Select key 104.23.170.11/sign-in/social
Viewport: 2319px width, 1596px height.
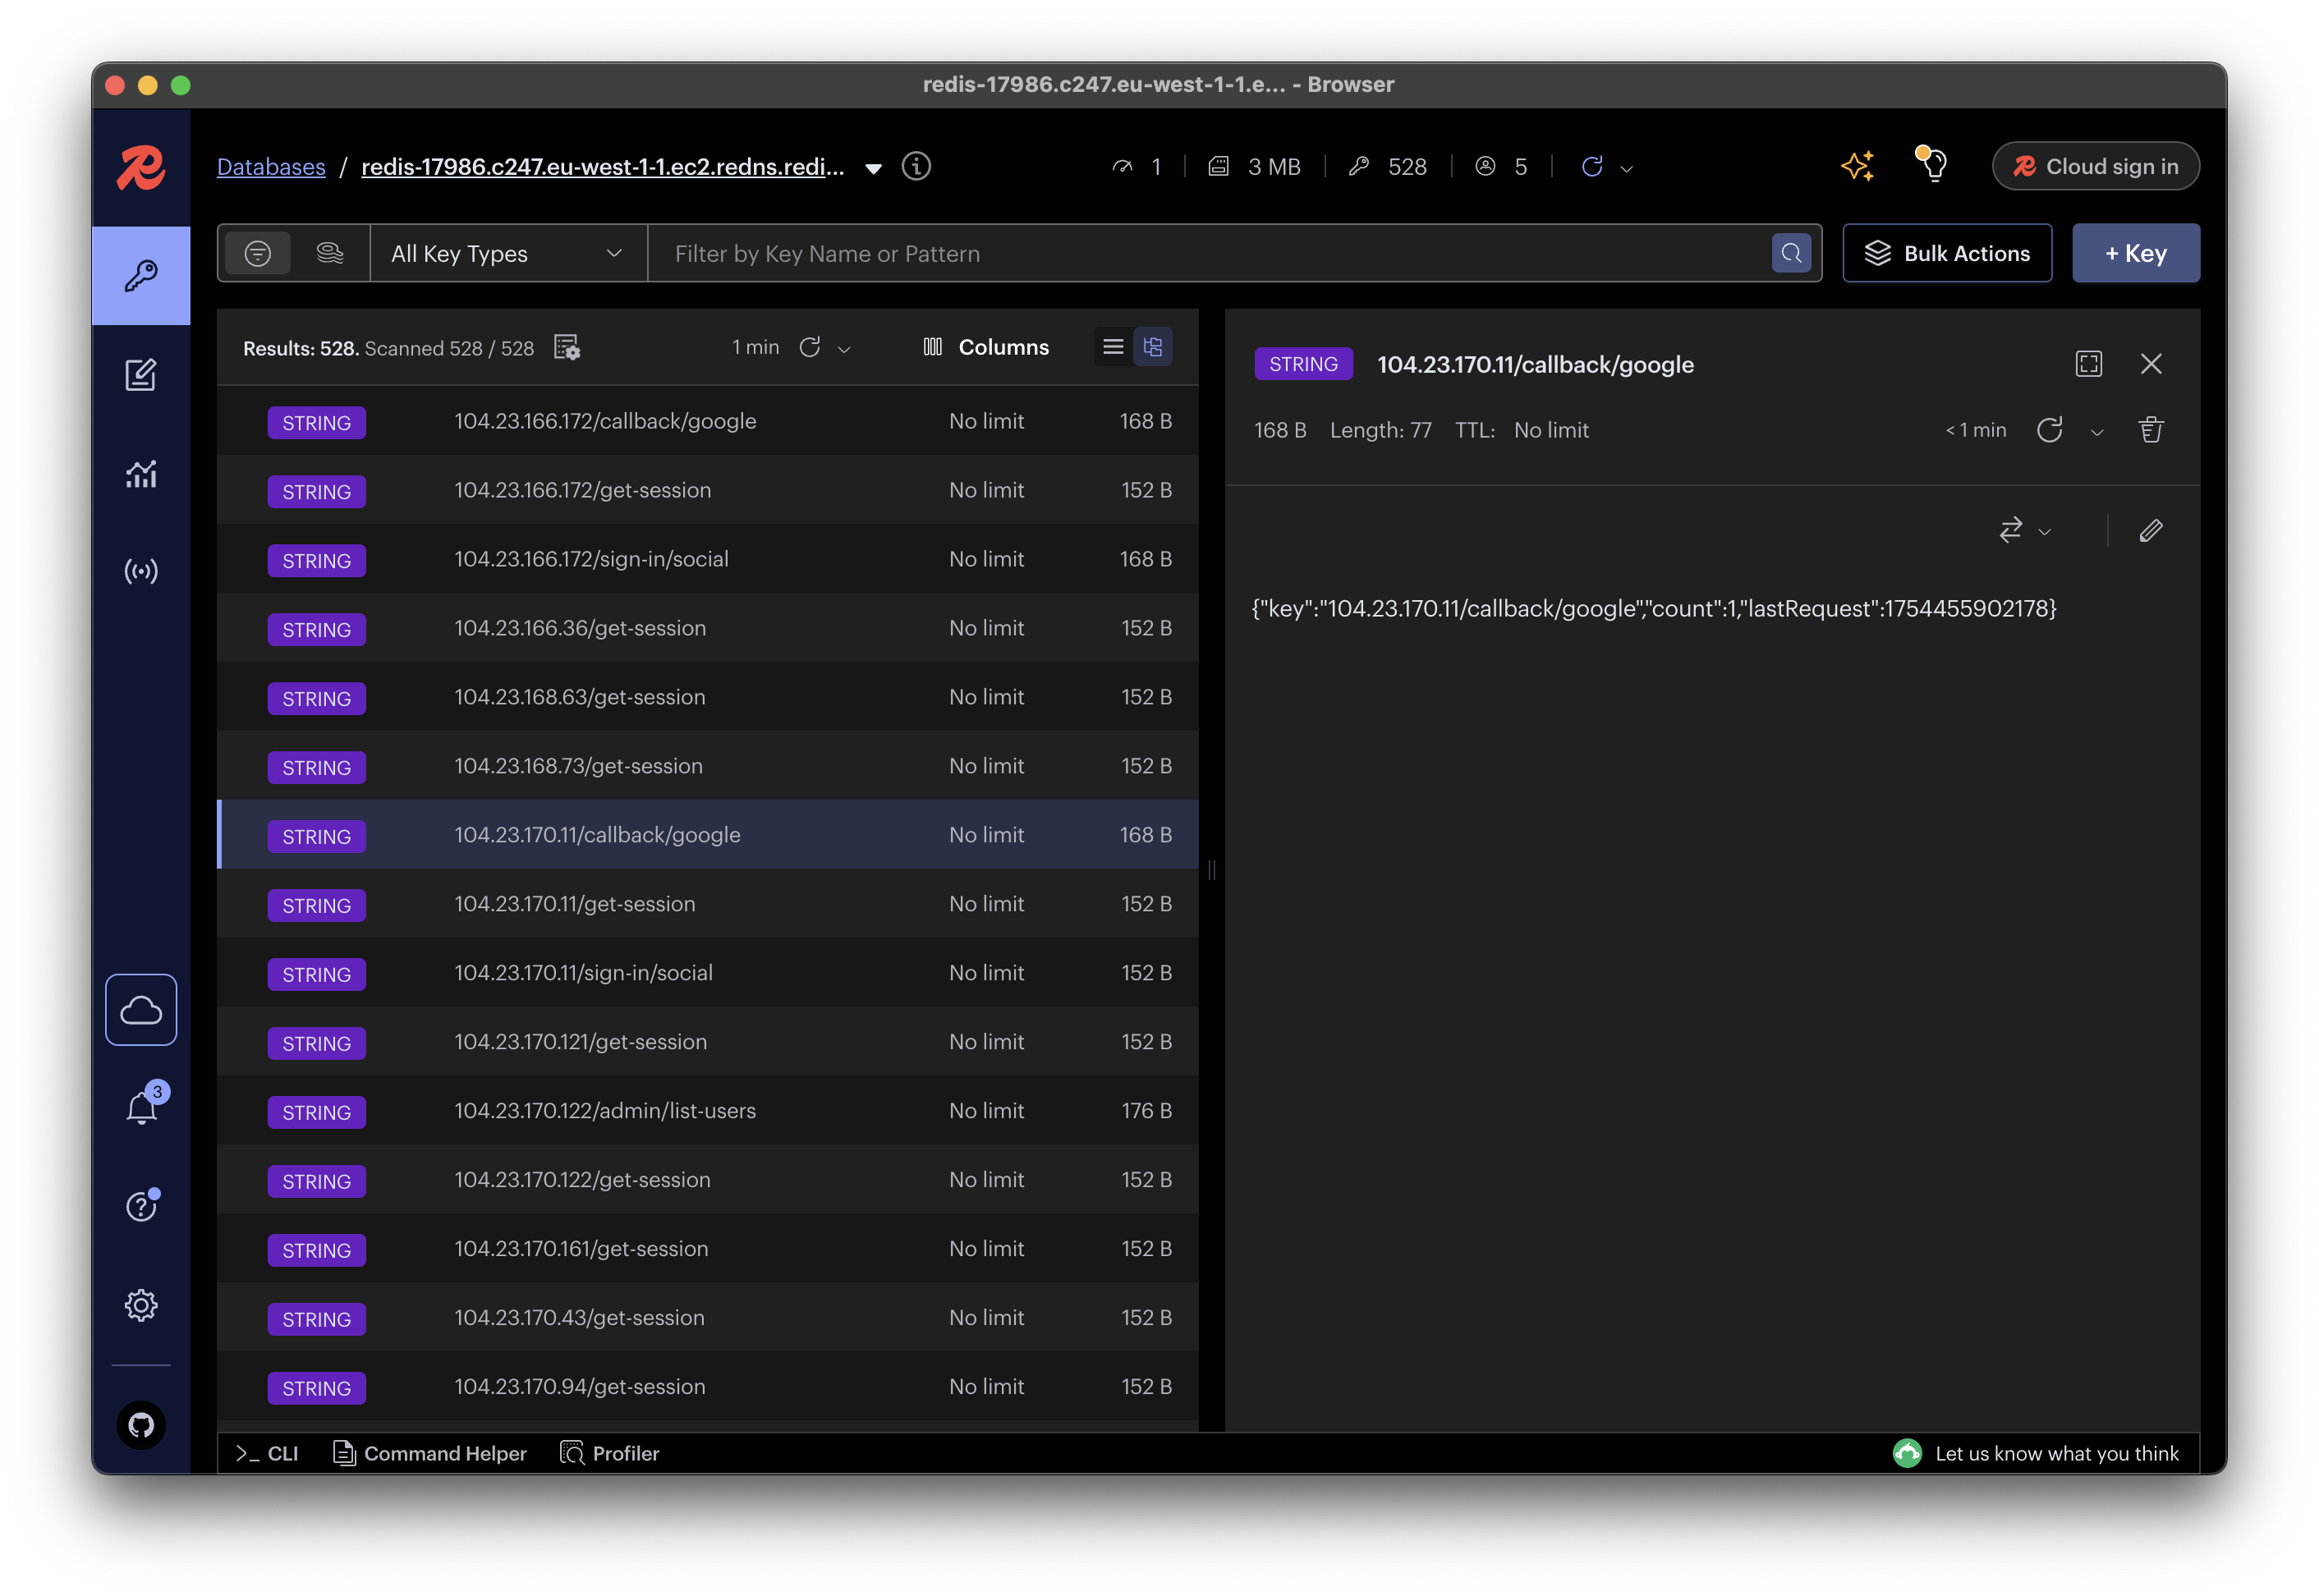click(708, 973)
